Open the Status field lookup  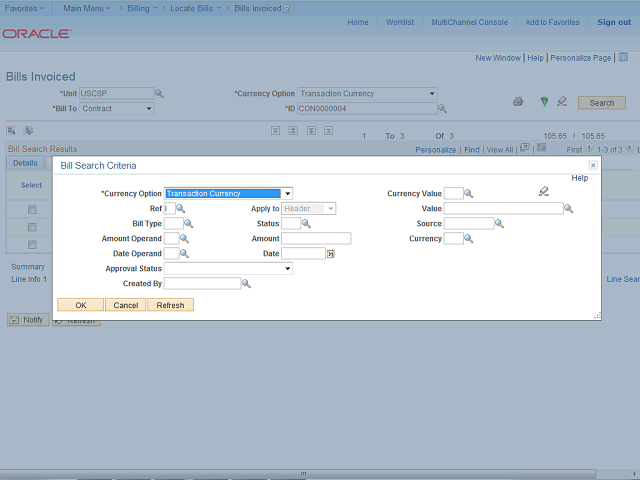click(x=306, y=224)
